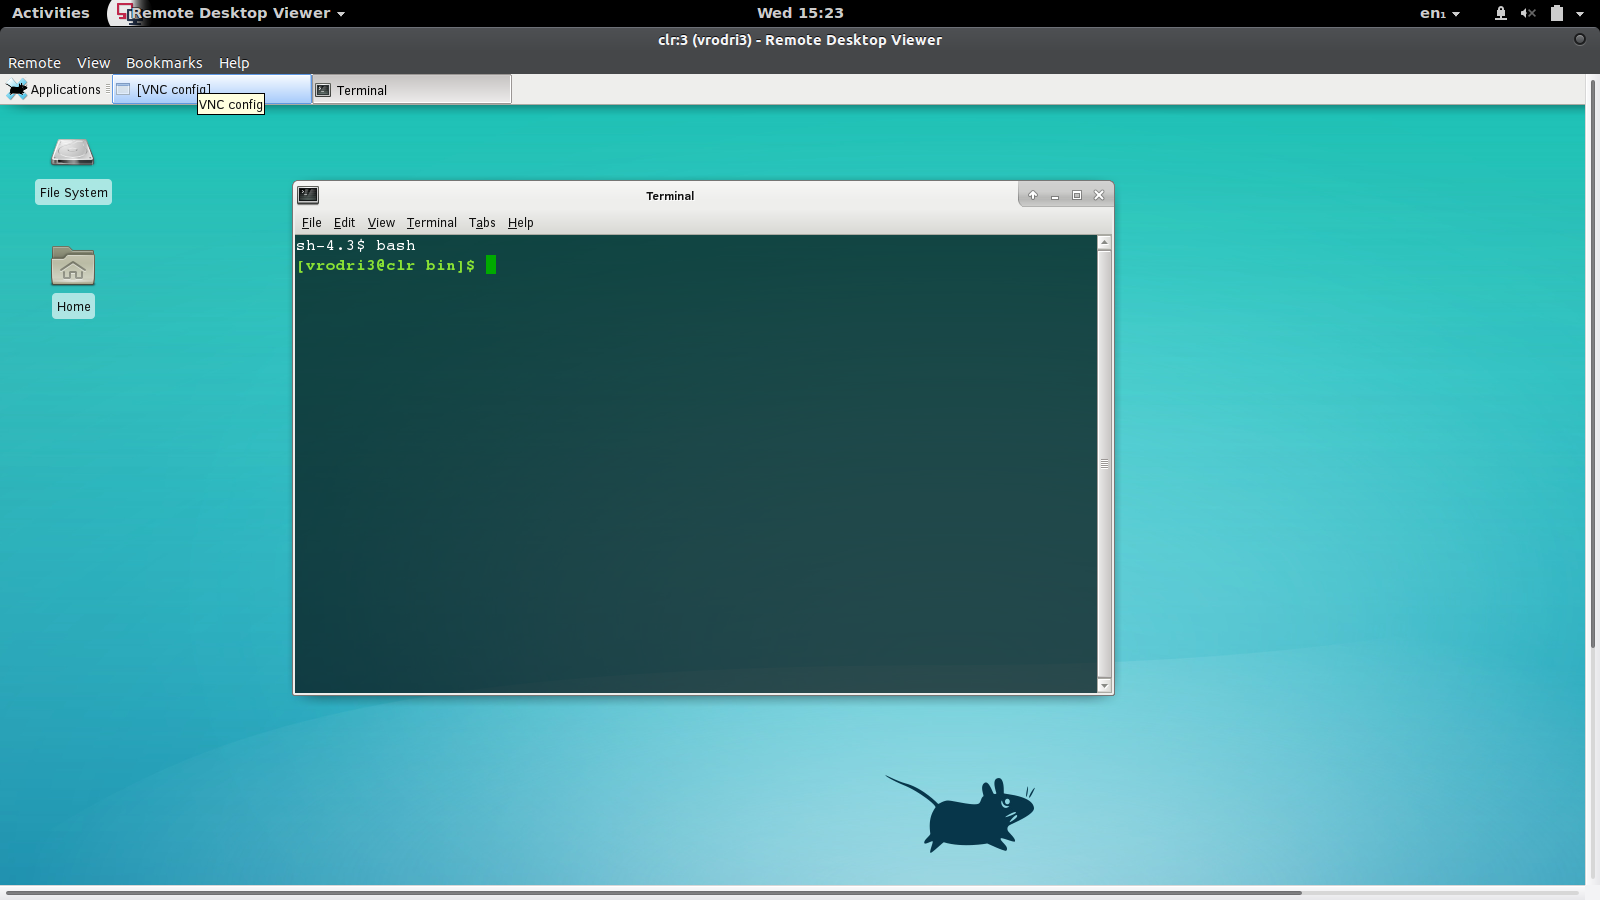Click the Remote Desktop Viewer app icon
The width and height of the screenshot is (1600, 900).
point(126,13)
